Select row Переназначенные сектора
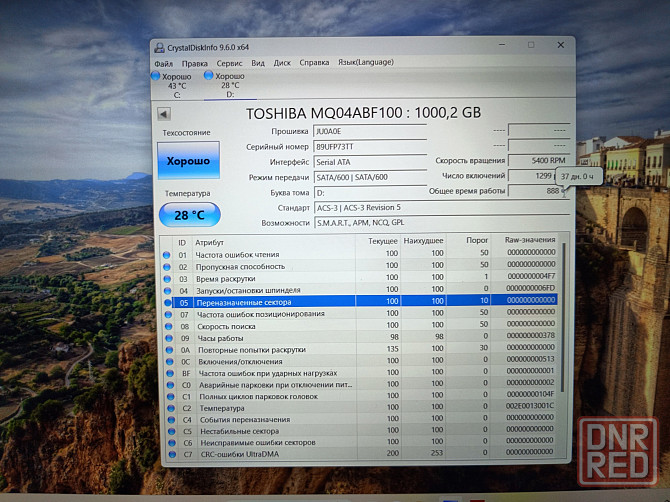670x502 pixels. point(361,302)
